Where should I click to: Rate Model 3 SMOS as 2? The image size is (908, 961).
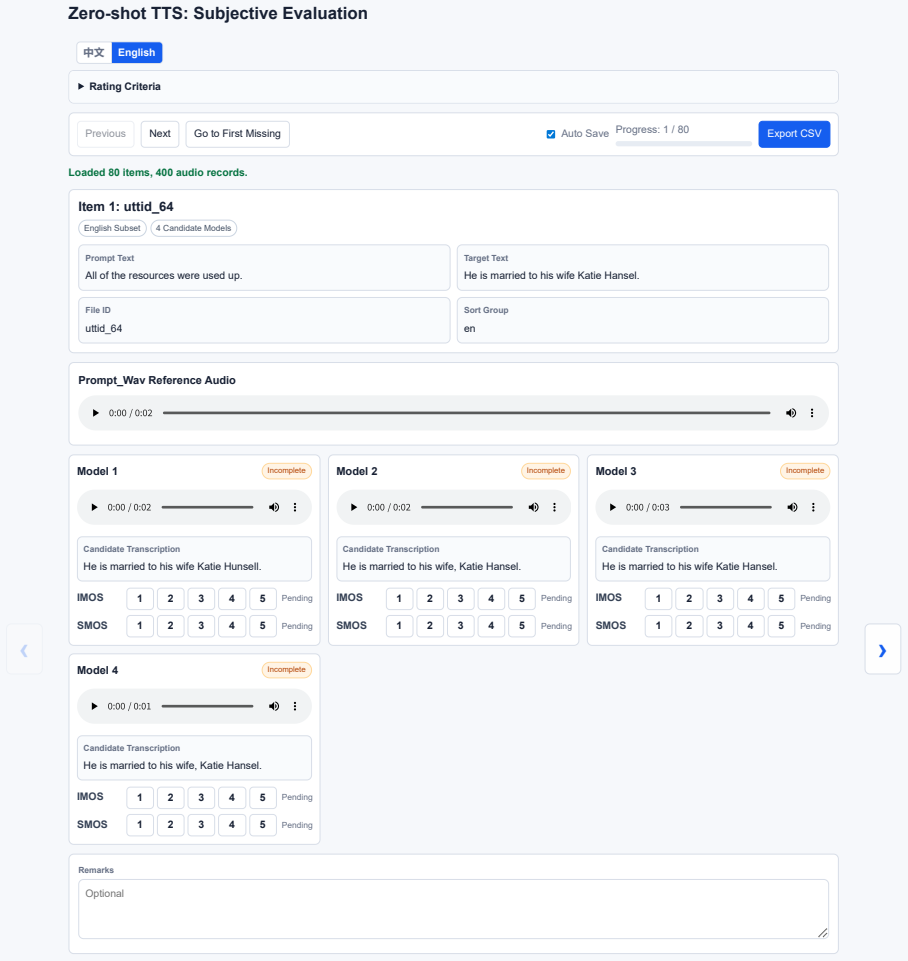[689, 626]
